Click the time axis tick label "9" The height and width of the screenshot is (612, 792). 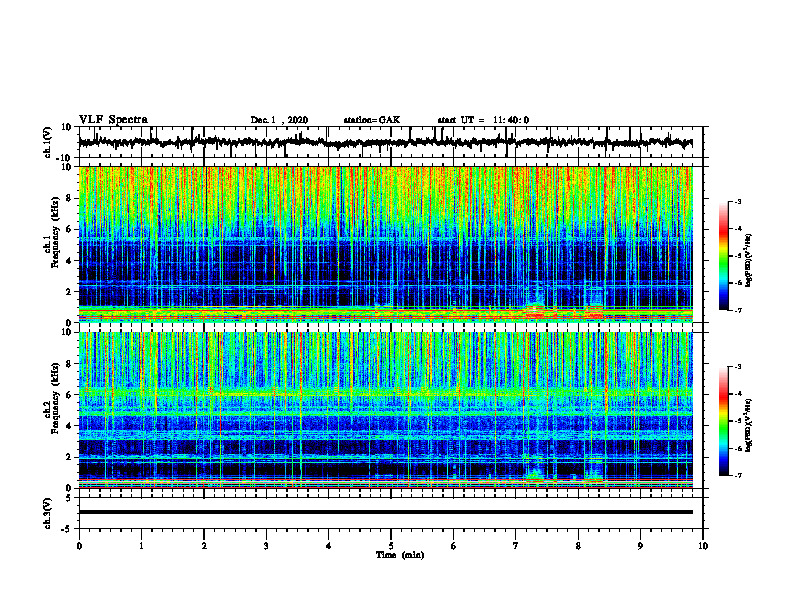coord(640,546)
